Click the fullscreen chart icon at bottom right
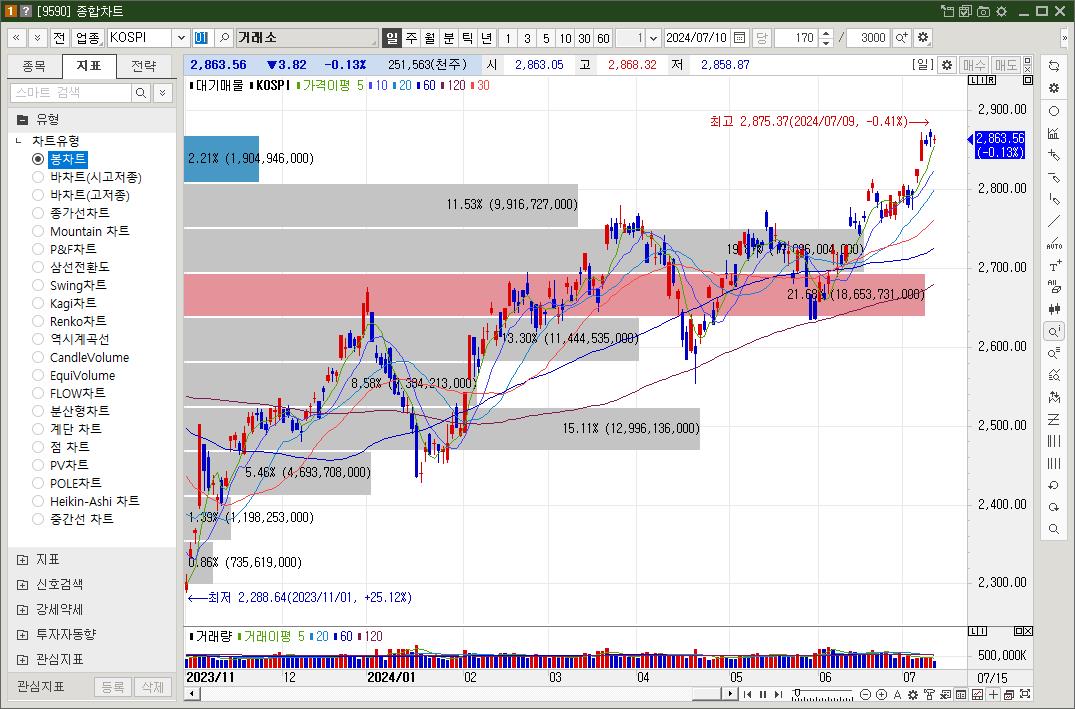1075x709 pixels. coord(1026,695)
